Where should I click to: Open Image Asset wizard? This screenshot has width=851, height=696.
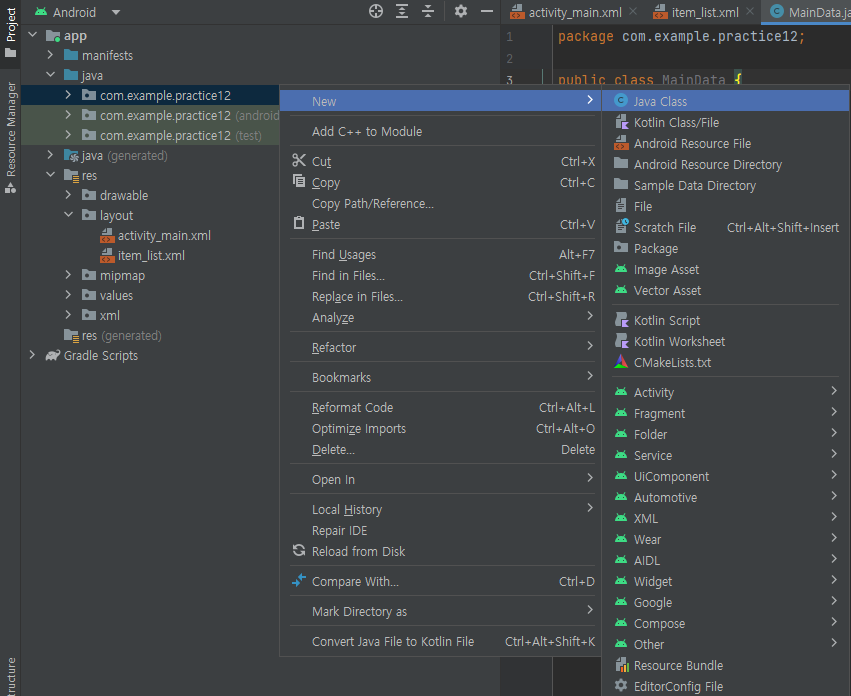coord(726,269)
